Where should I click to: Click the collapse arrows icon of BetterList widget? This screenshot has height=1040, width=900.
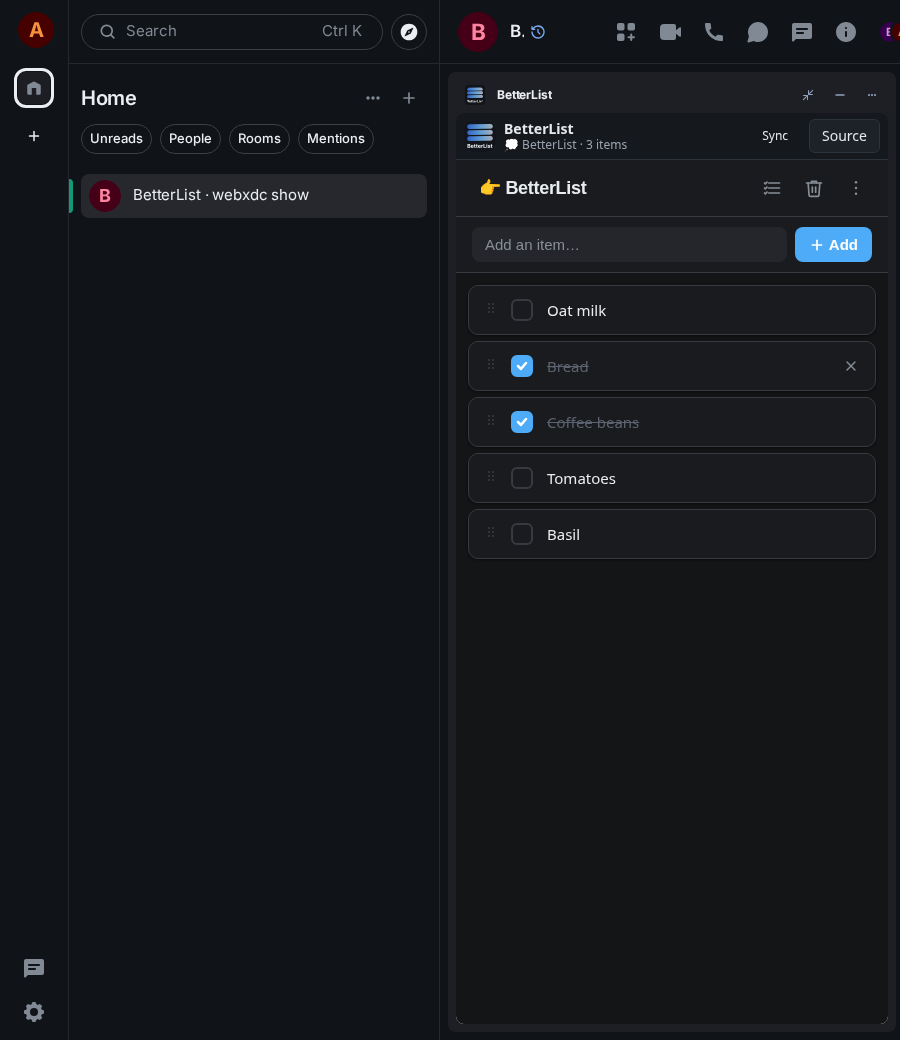coord(808,95)
